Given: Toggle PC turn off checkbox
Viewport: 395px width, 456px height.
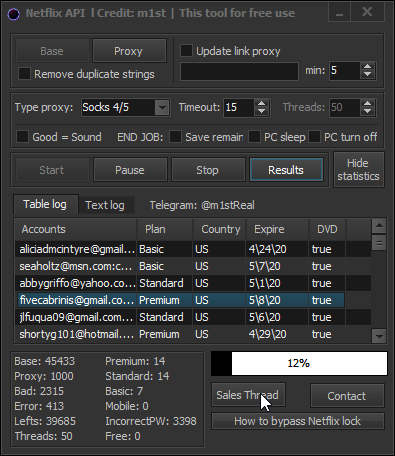Looking at the screenshot, I should coord(314,137).
